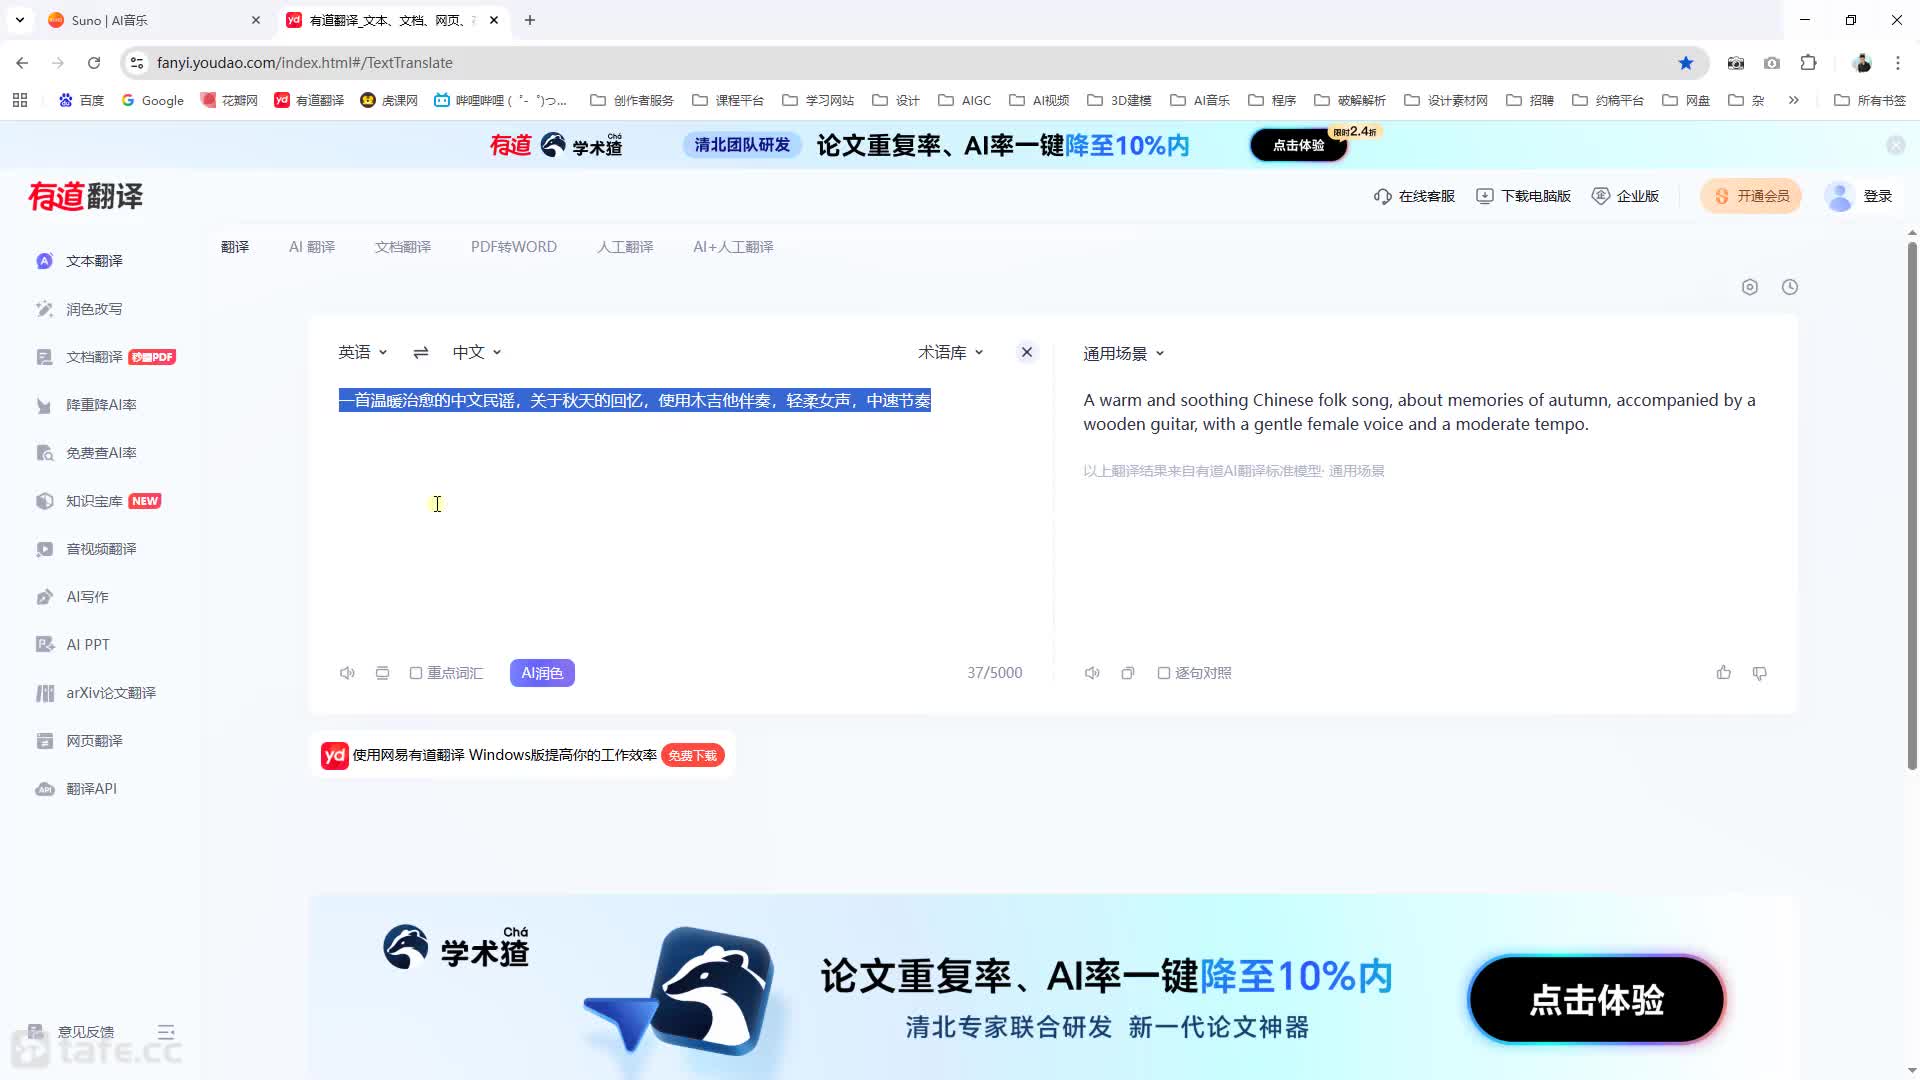The width and height of the screenshot is (1920, 1080).
Task: Copy the translation result icon
Action: tap(1128, 673)
